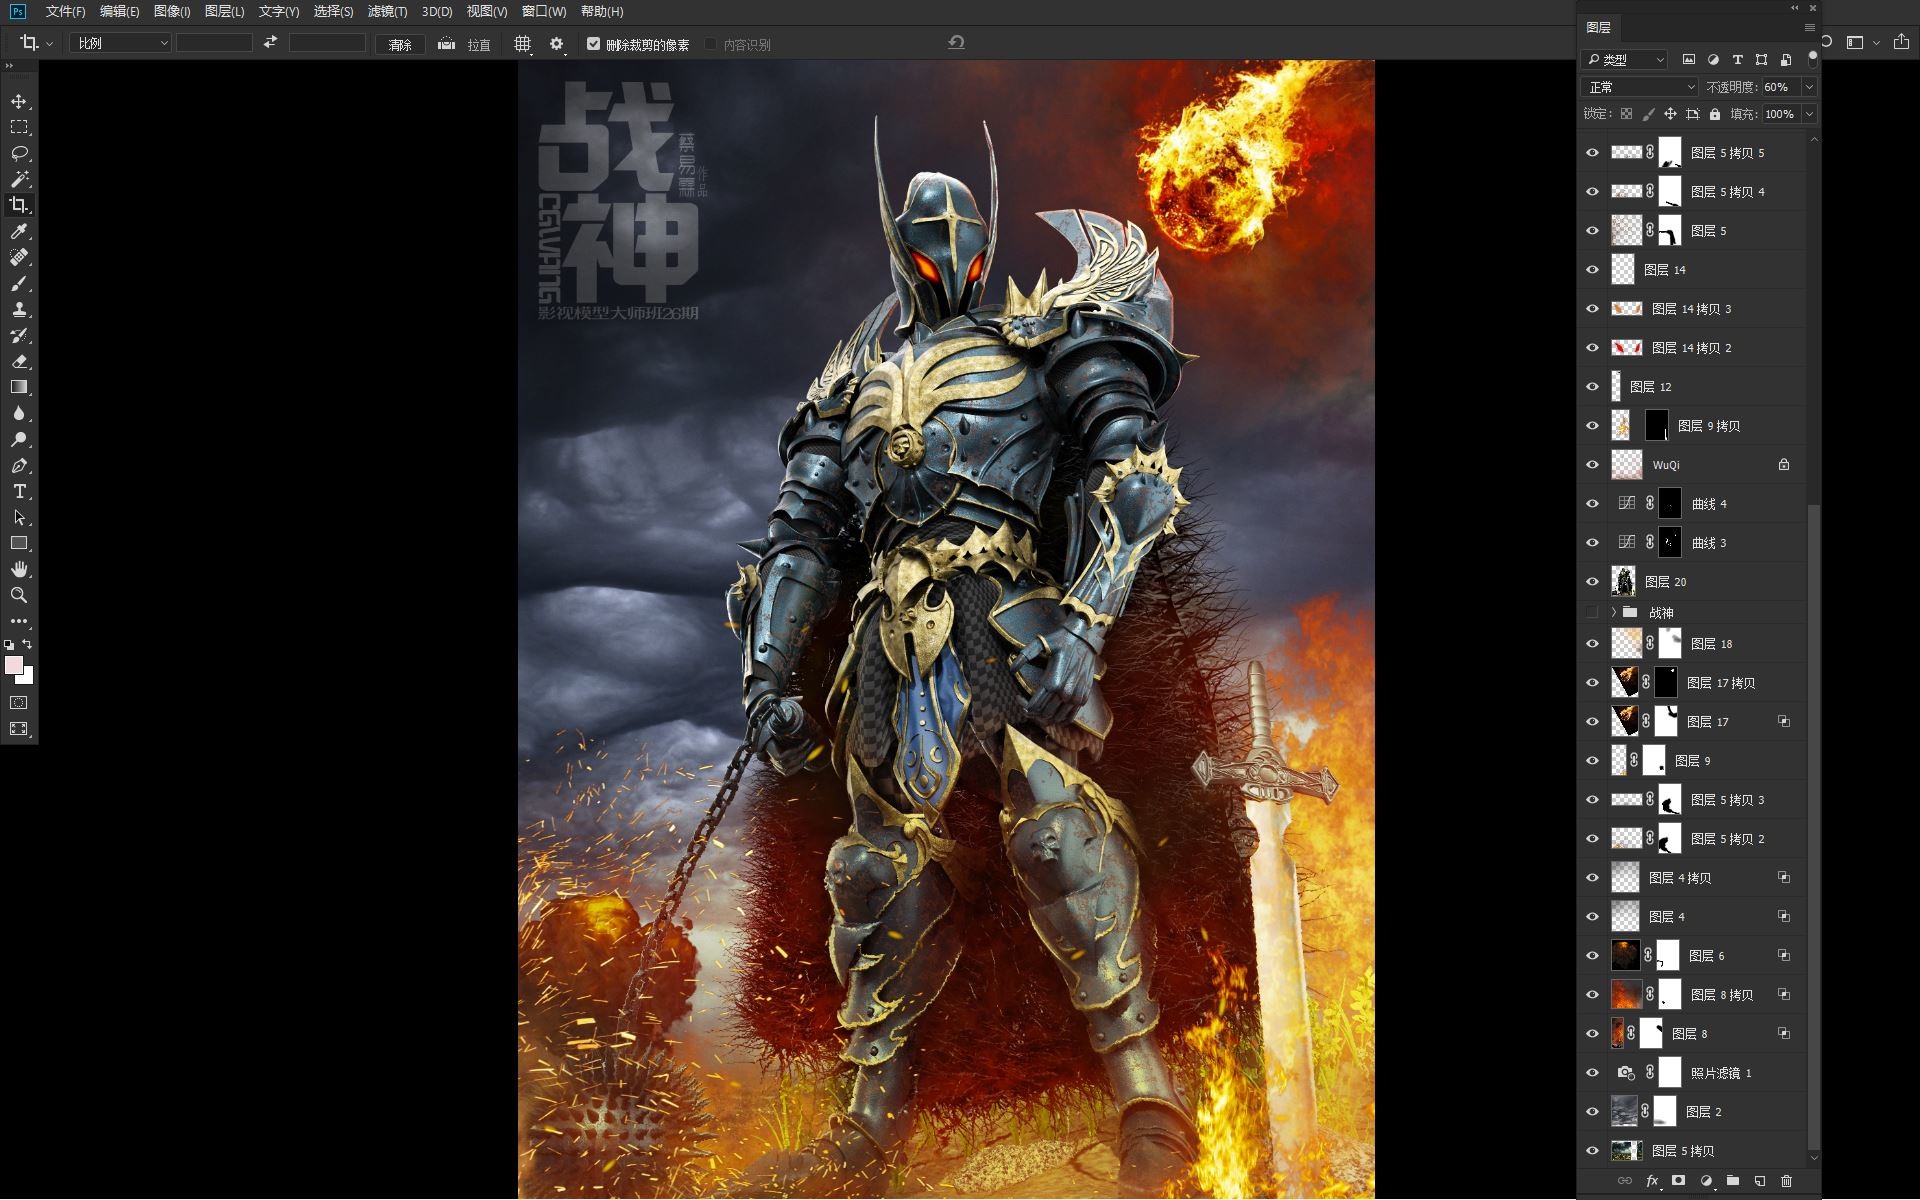The width and height of the screenshot is (1920, 1200).
Task: Click the foreground color swatch
Action: pos(14,666)
